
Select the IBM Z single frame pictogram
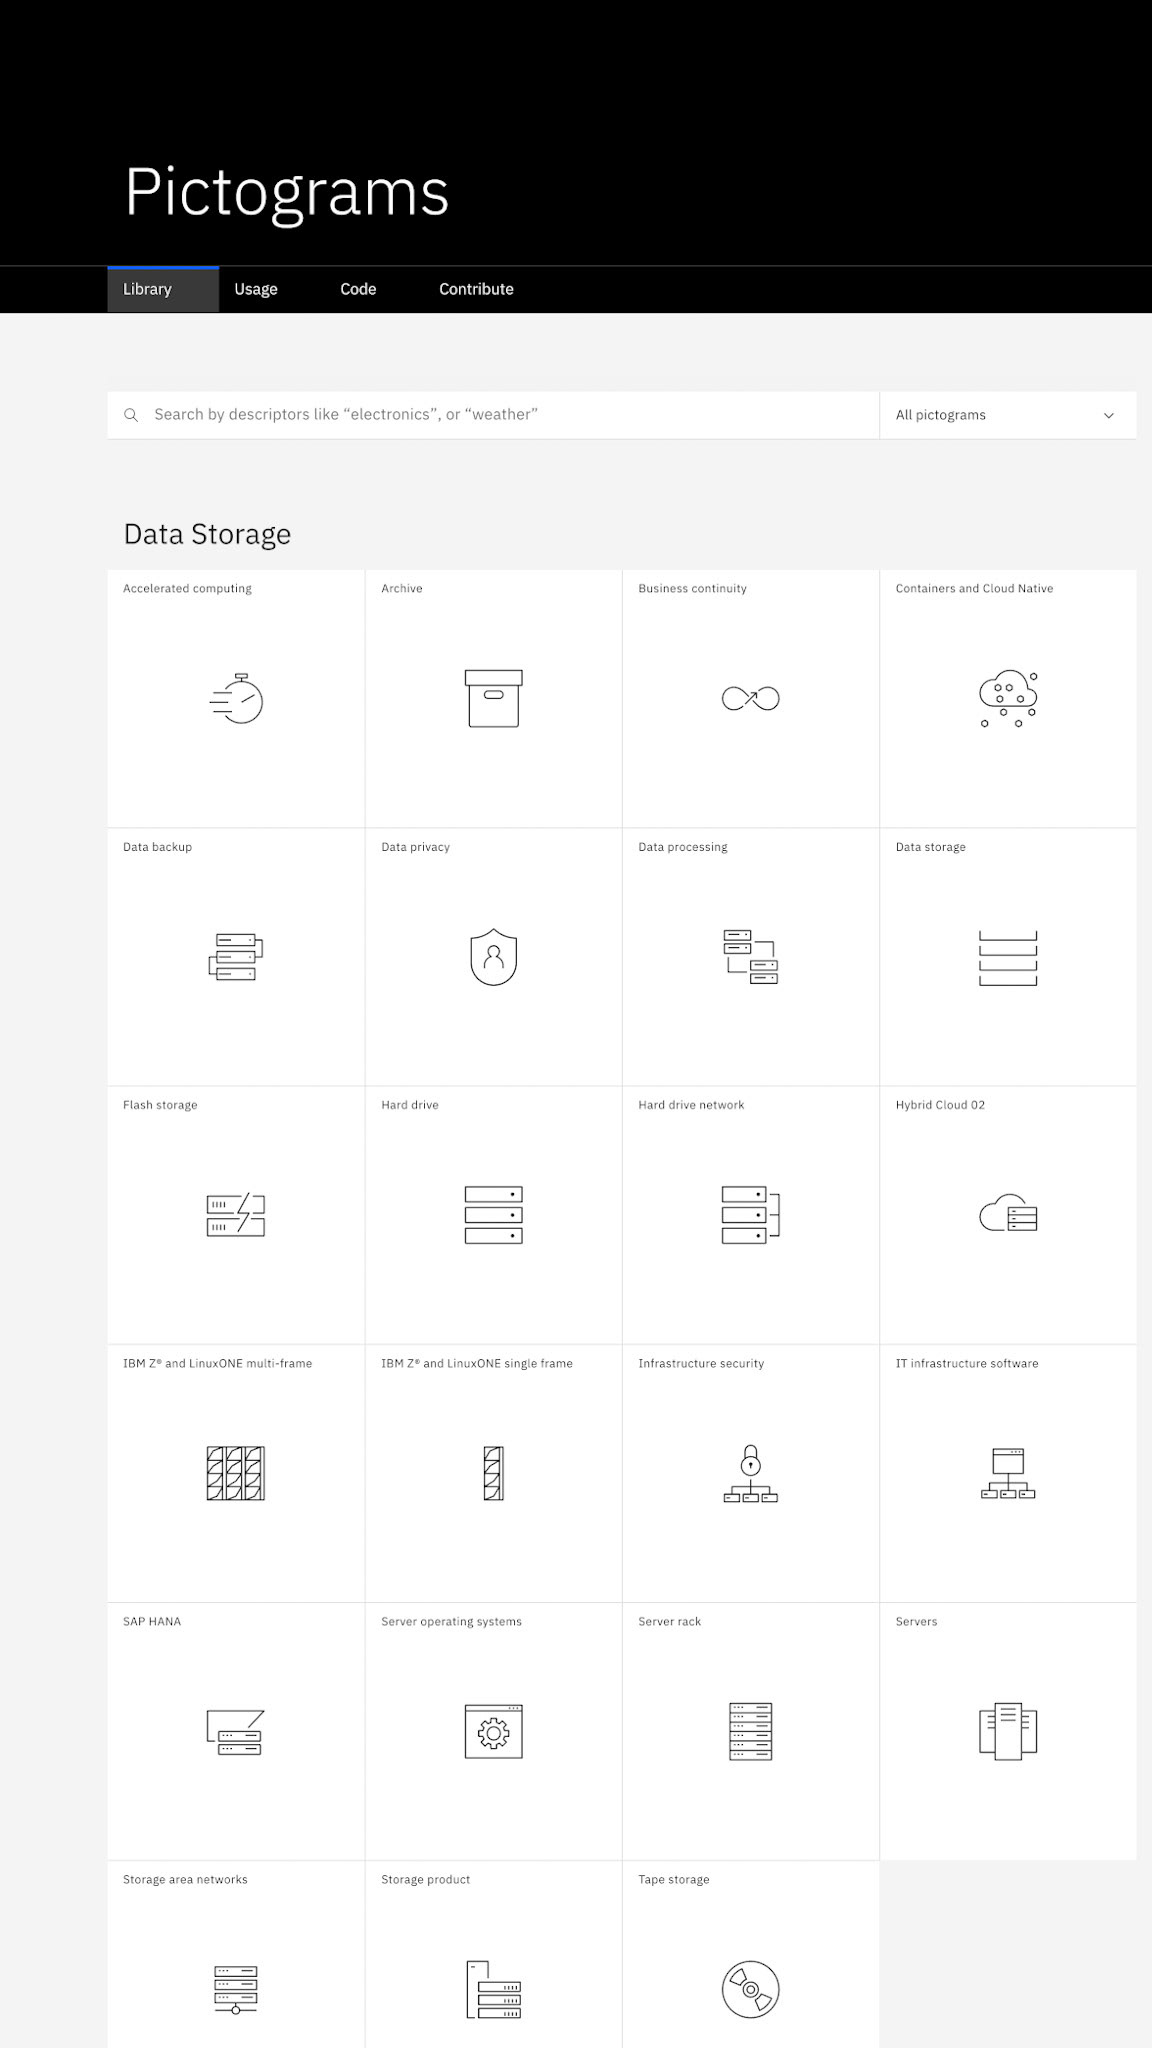493,1473
